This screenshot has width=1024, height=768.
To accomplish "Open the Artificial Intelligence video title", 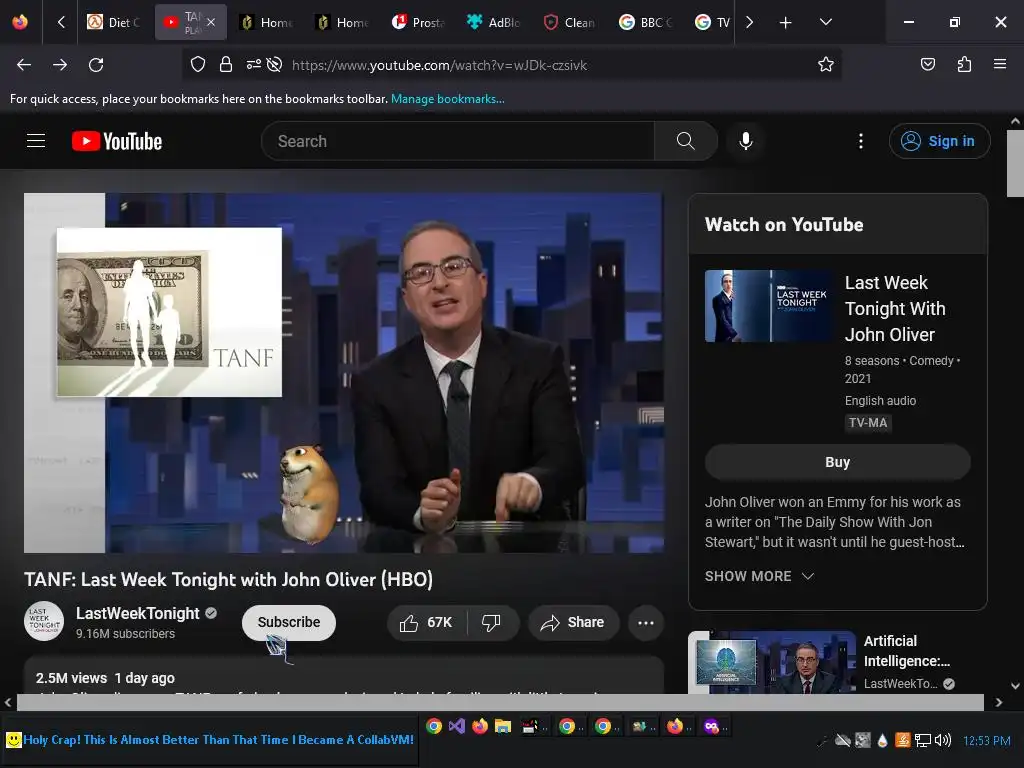I will 907,650.
